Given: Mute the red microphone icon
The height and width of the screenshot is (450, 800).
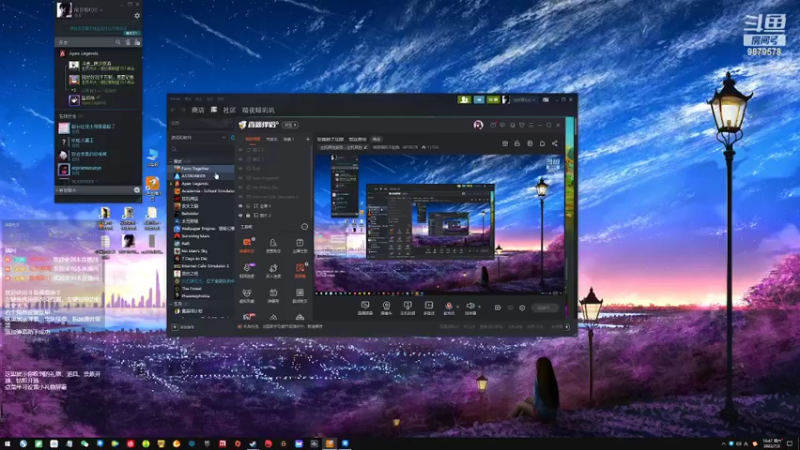Looking at the screenshot, I should point(448,307).
